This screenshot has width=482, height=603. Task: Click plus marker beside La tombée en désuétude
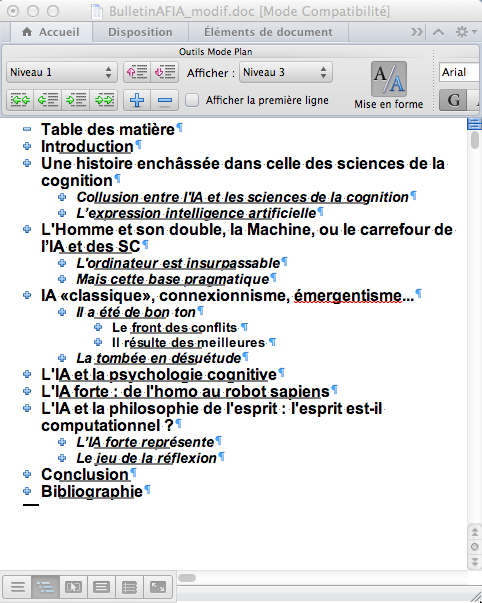point(62,358)
